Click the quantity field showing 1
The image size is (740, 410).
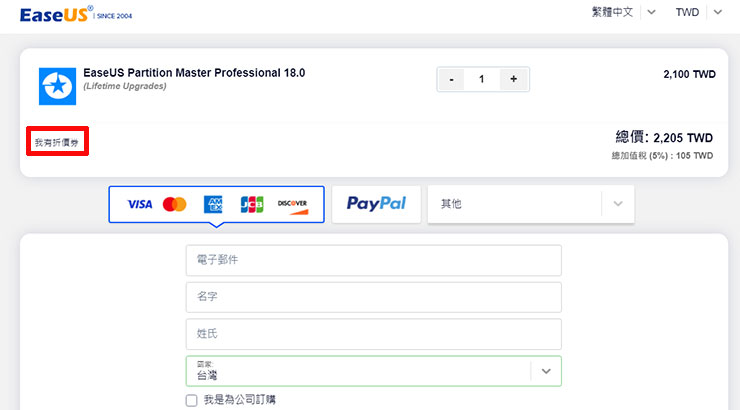point(481,79)
